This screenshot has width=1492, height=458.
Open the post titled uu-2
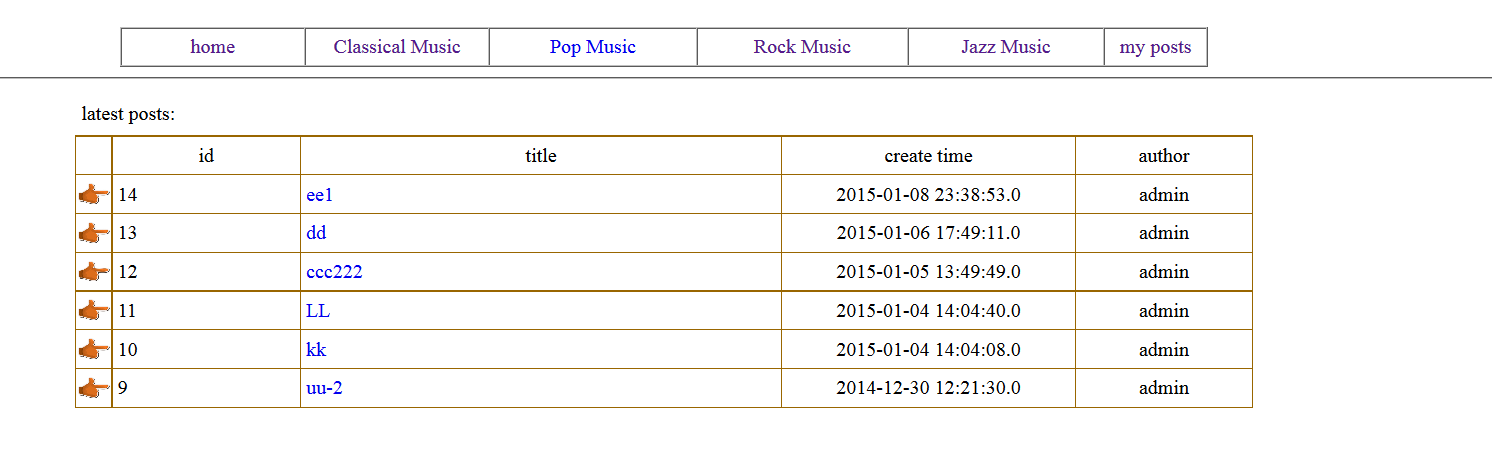click(324, 388)
